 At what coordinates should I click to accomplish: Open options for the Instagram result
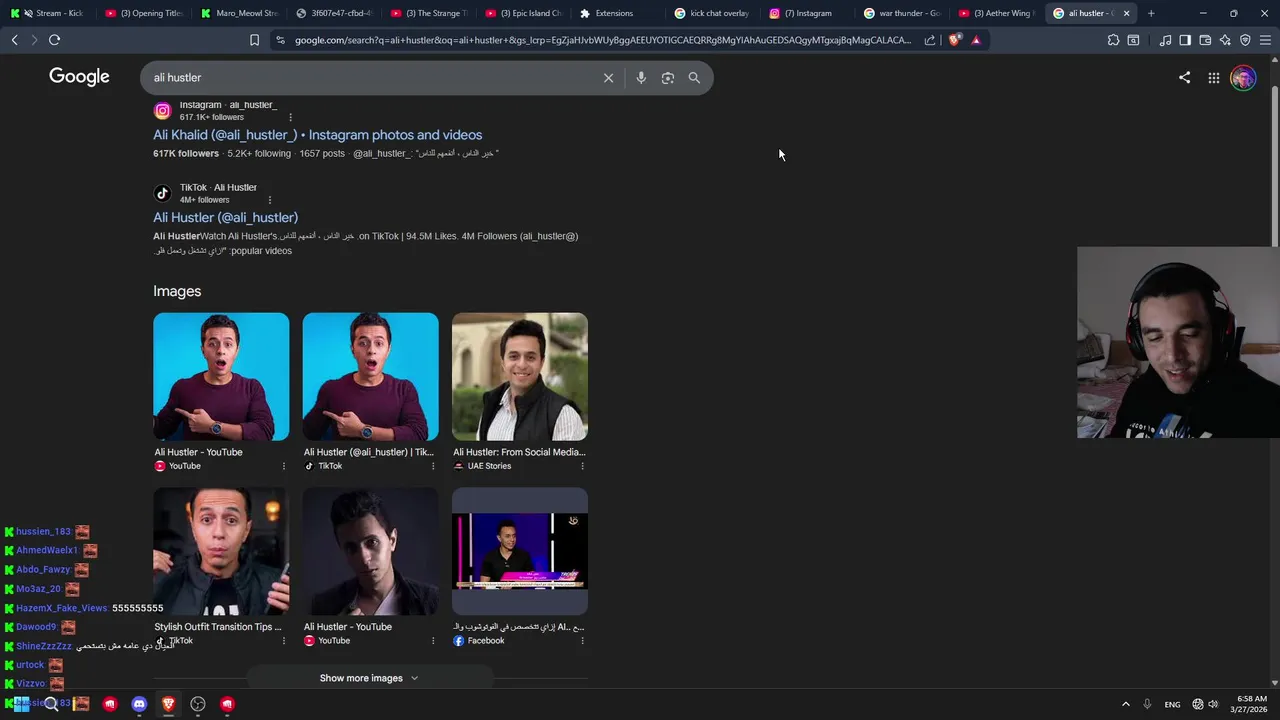(290, 117)
